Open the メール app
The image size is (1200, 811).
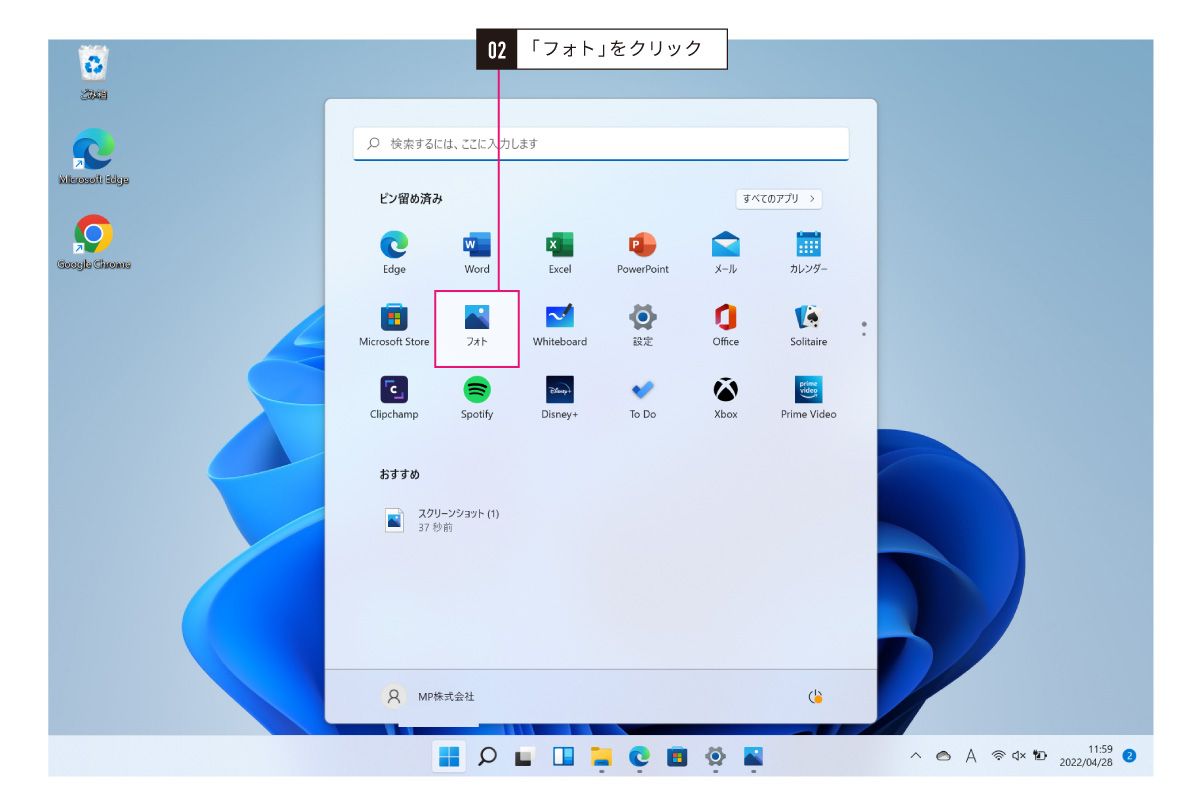click(726, 253)
